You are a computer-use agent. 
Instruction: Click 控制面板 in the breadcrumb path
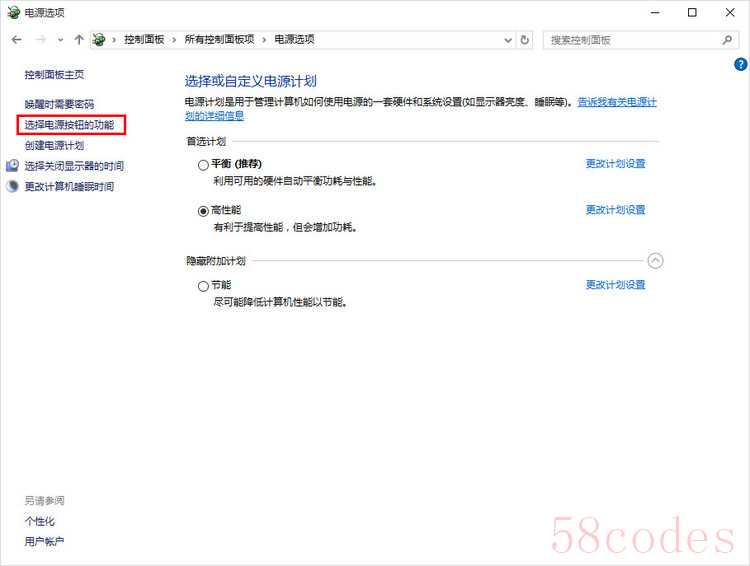click(x=144, y=40)
